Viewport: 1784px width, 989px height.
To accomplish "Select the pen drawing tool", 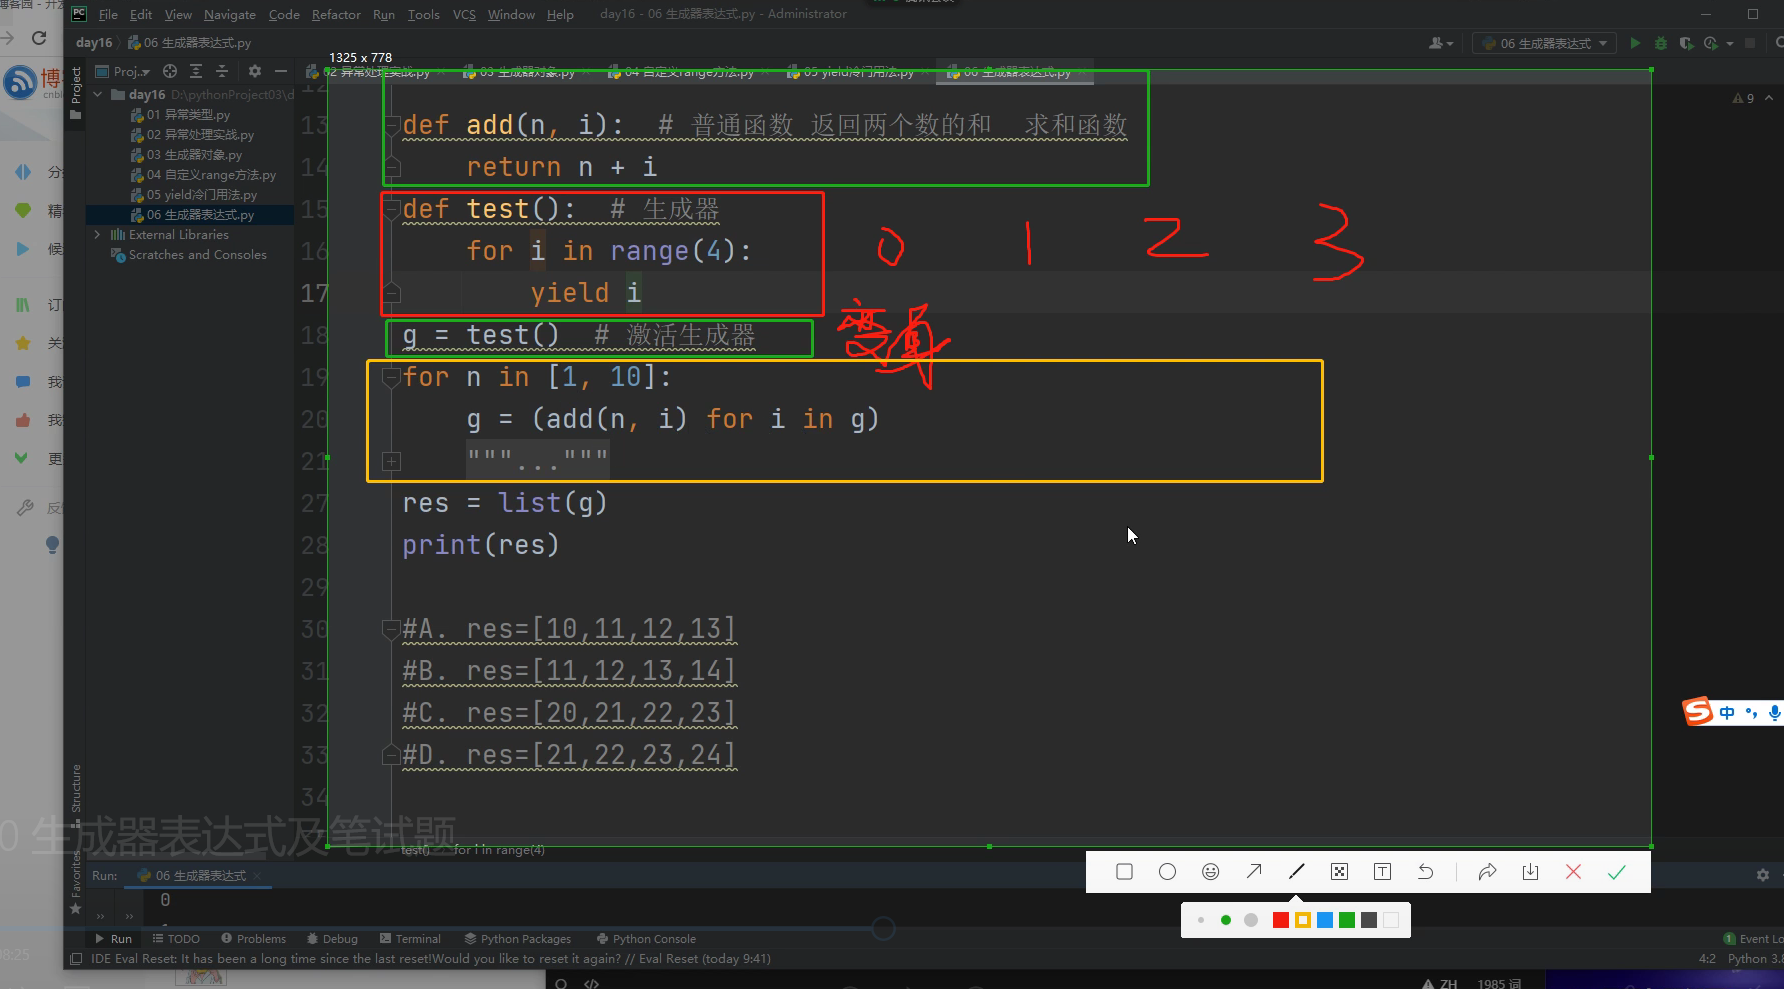I will pos(1296,872).
